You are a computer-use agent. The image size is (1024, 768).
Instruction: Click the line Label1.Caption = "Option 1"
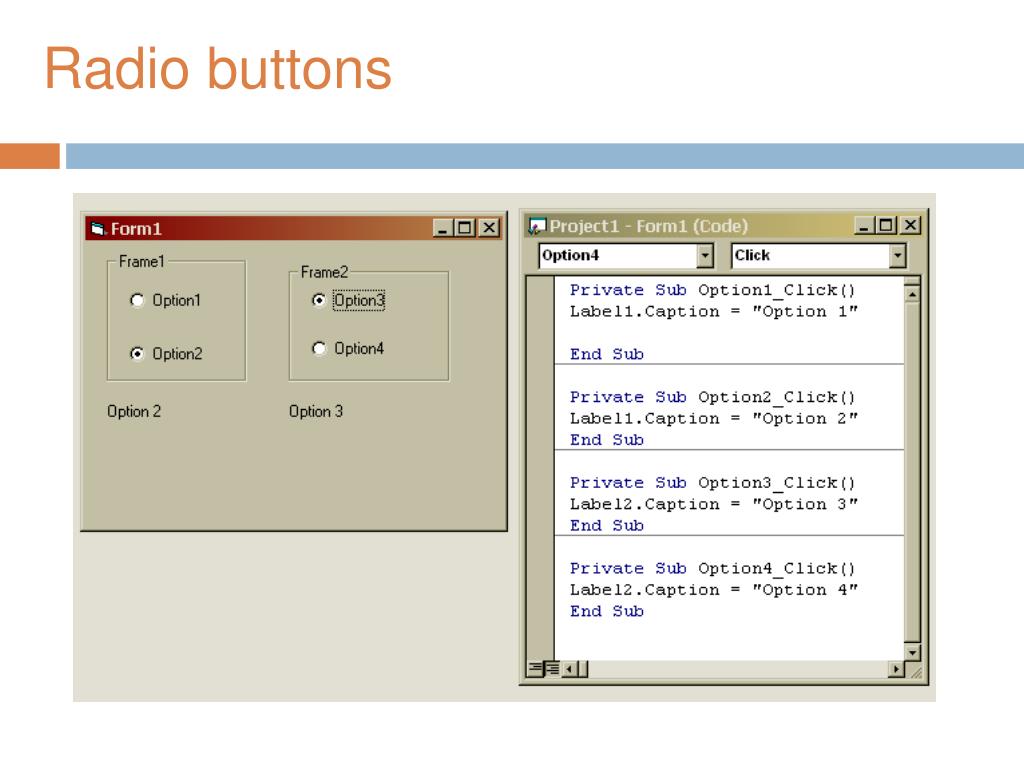click(x=713, y=312)
